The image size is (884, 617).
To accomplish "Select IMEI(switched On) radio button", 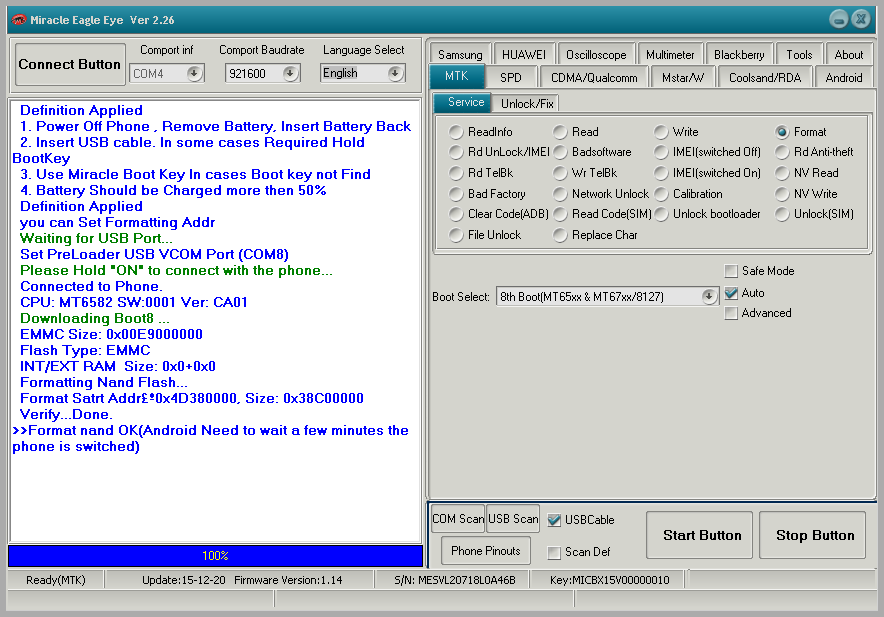I will pos(661,173).
